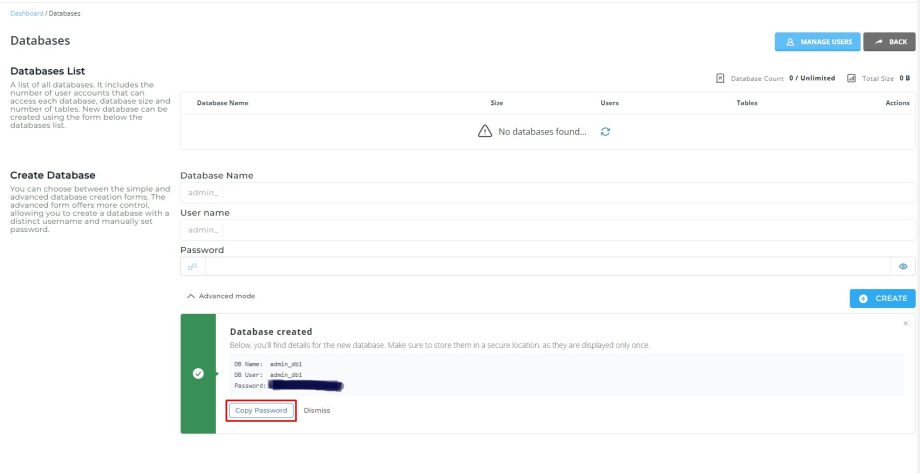Screen dimensions: 920x473
Task: Generate a random password icon
Action: pos(192,266)
